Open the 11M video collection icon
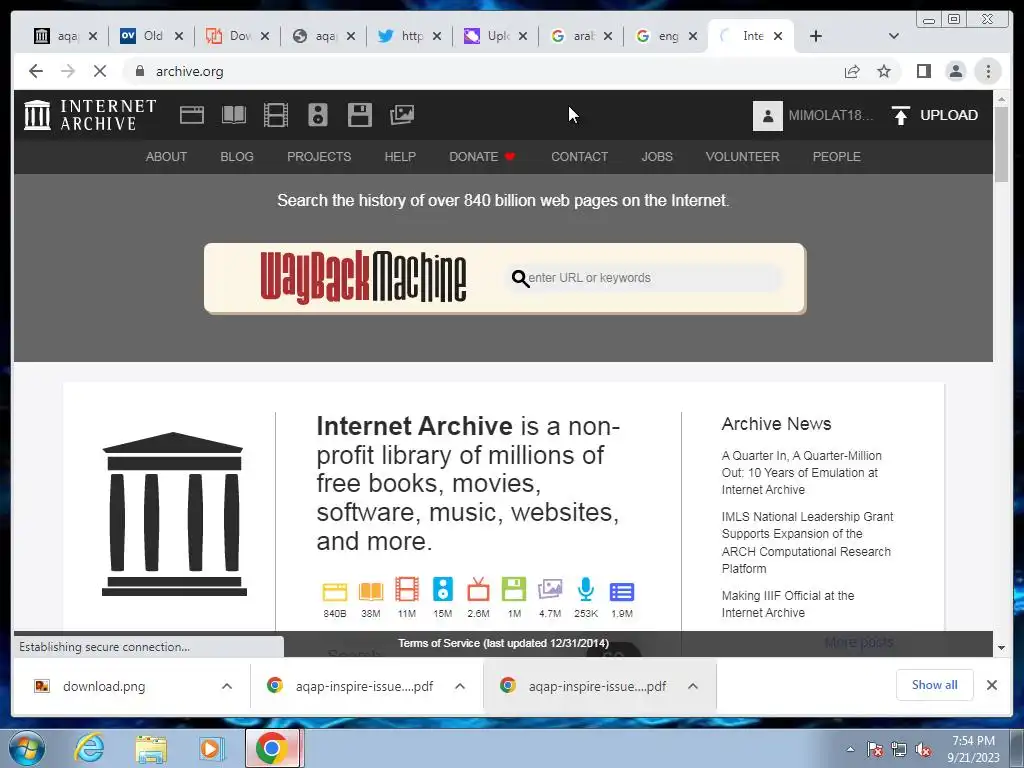This screenshot has height=768, width=1024. (x=407, y=589)
